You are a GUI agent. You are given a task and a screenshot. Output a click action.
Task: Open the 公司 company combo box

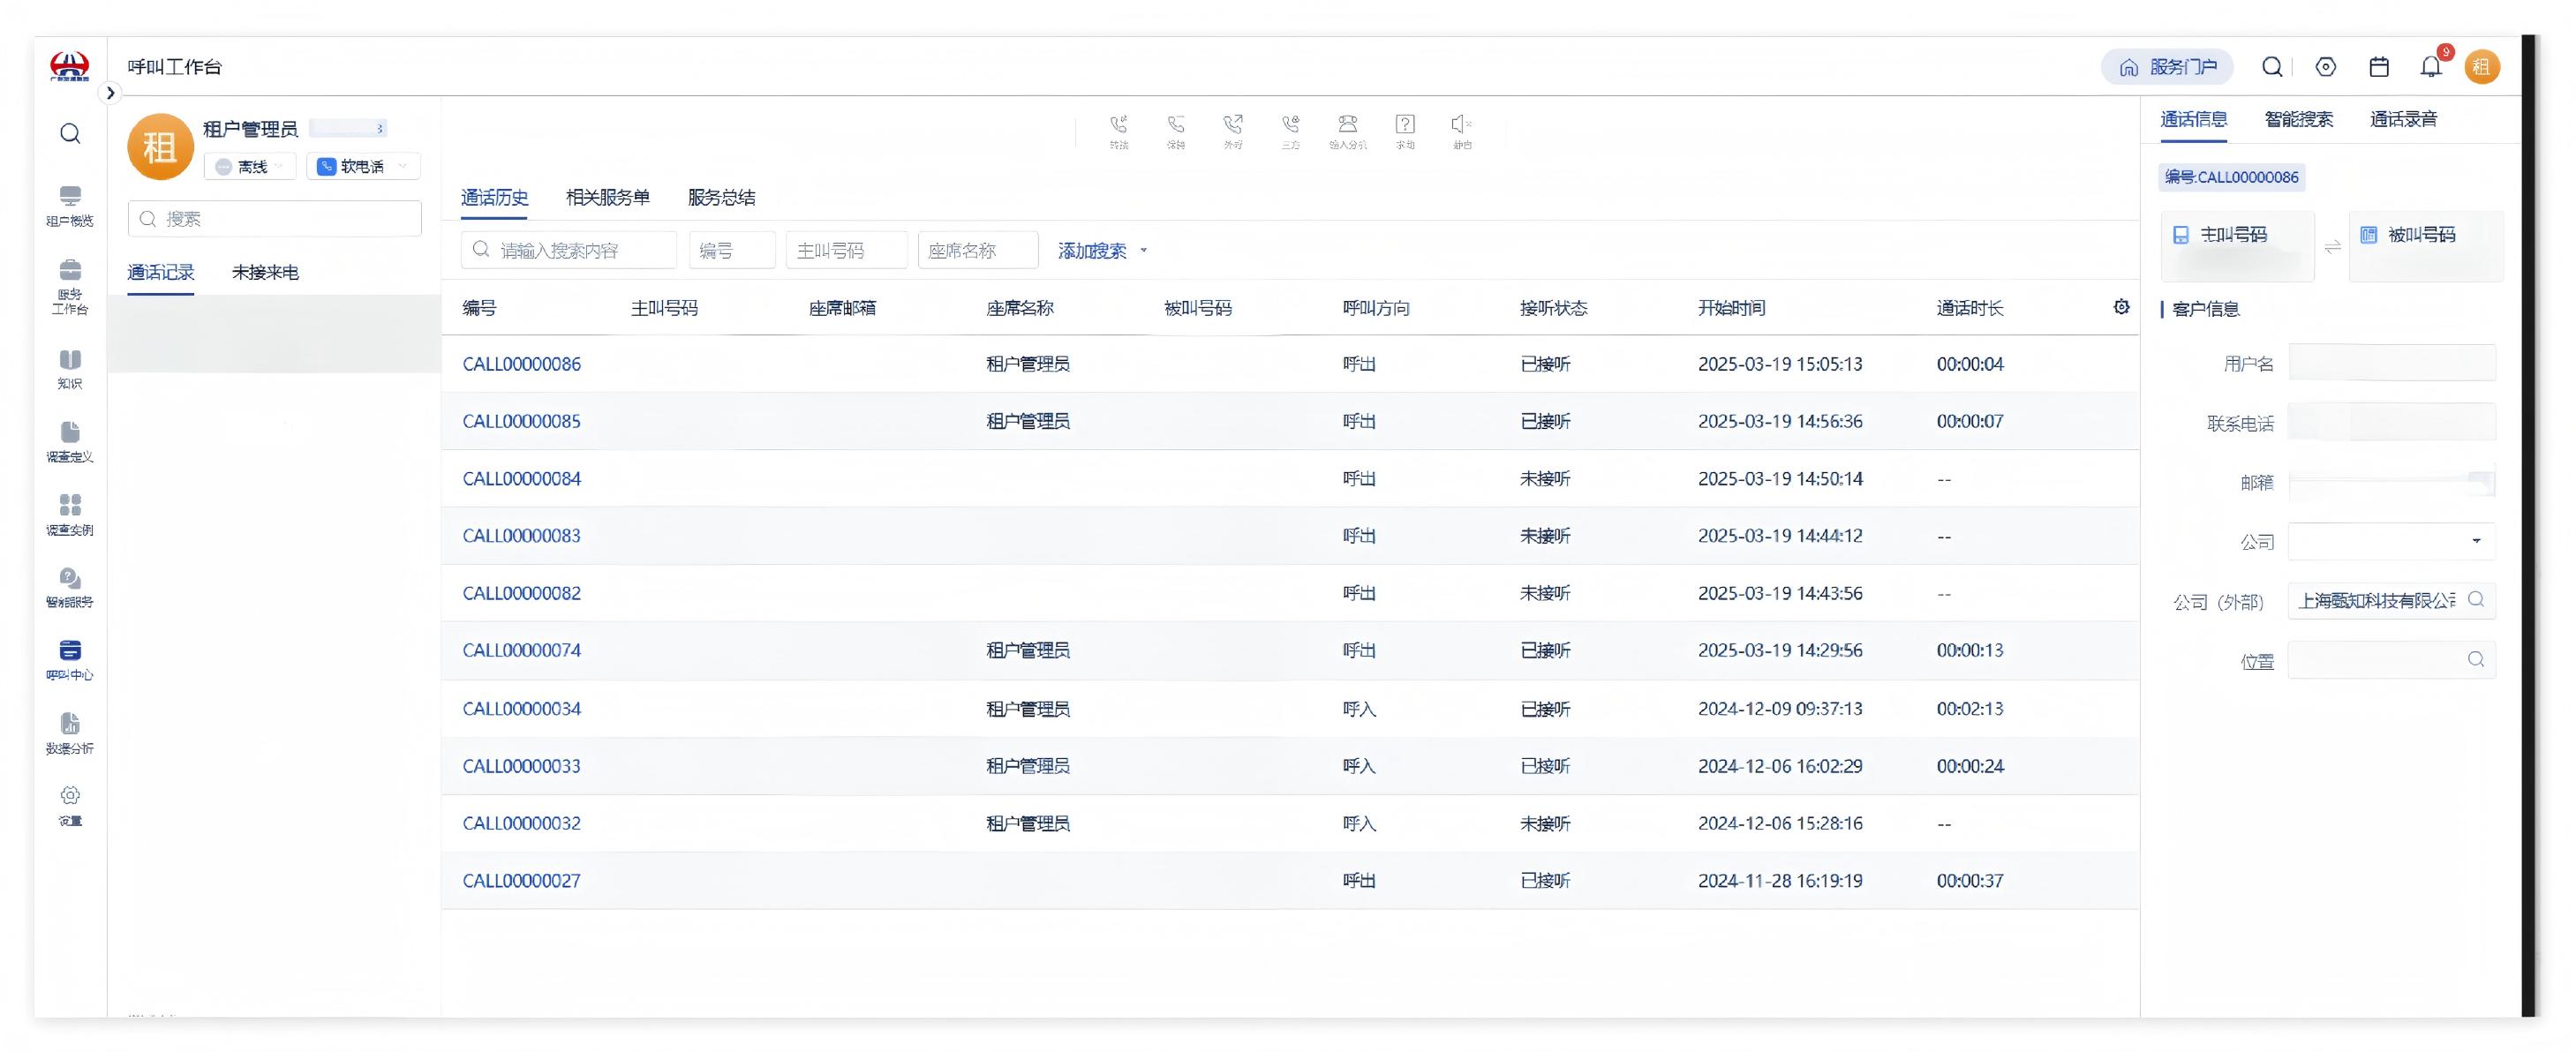[x=2390, y=541]
